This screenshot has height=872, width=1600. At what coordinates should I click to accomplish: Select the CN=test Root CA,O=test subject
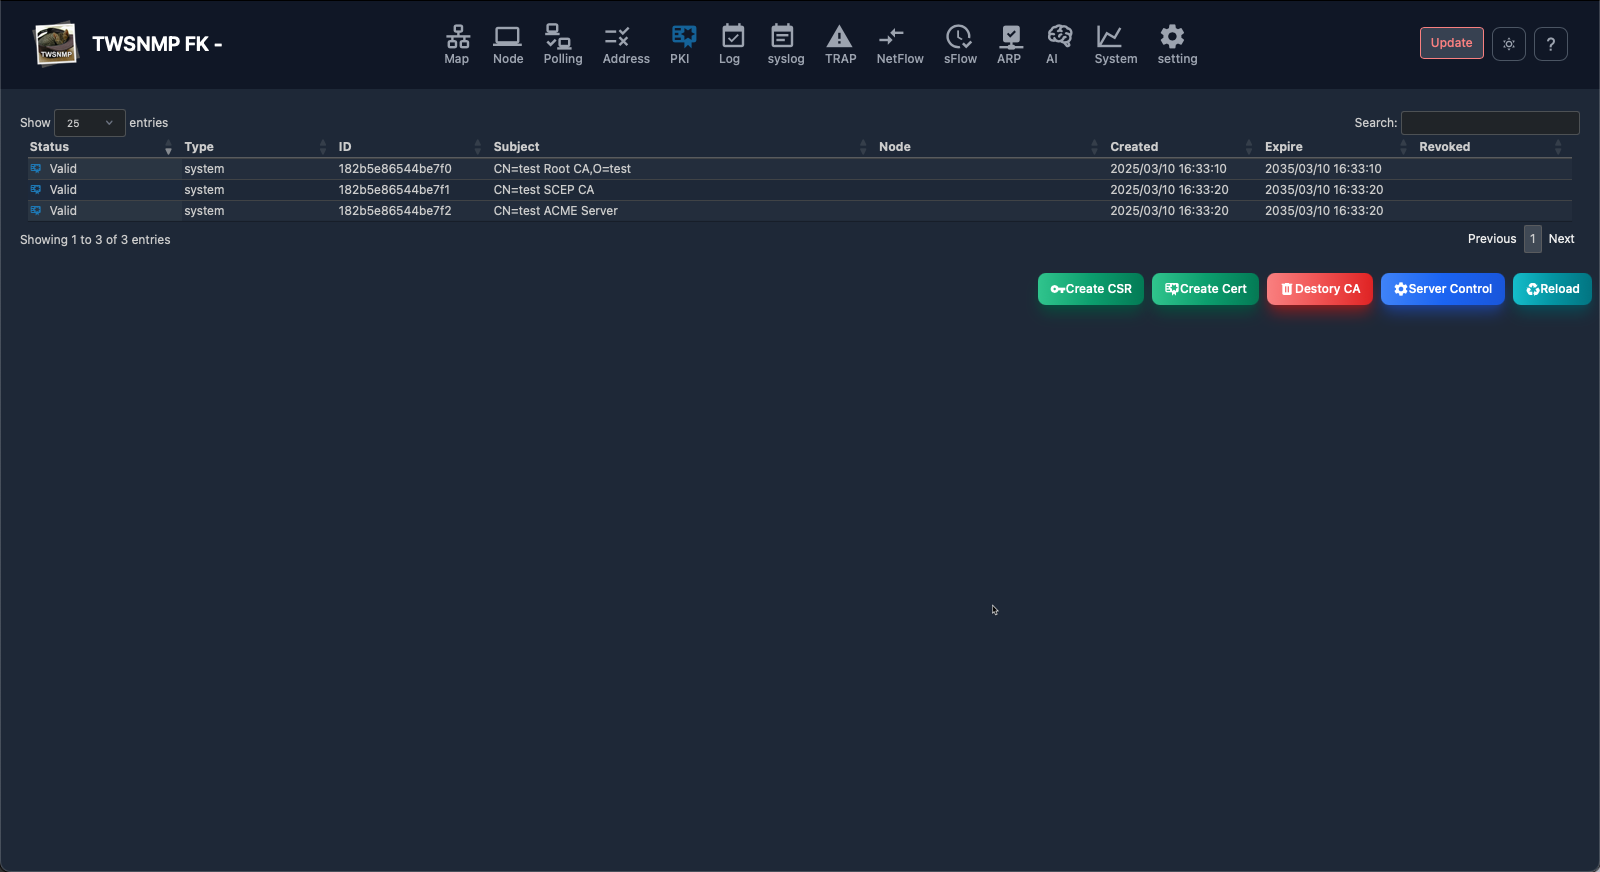pyautogui.click(x=562, y=169)
